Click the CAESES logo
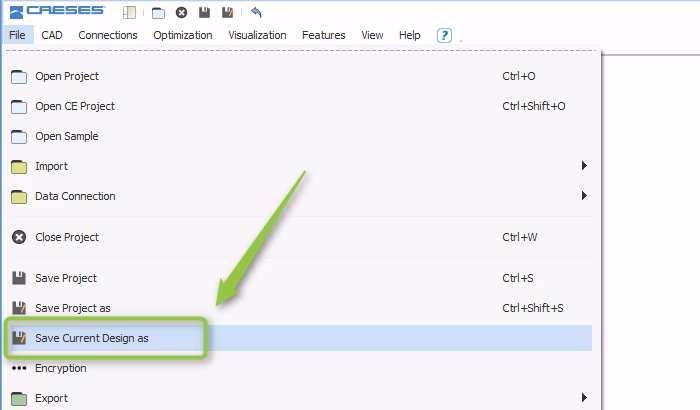Image resolution: width=700 pixels, height=410 pixels. click(x=57, y=12)
